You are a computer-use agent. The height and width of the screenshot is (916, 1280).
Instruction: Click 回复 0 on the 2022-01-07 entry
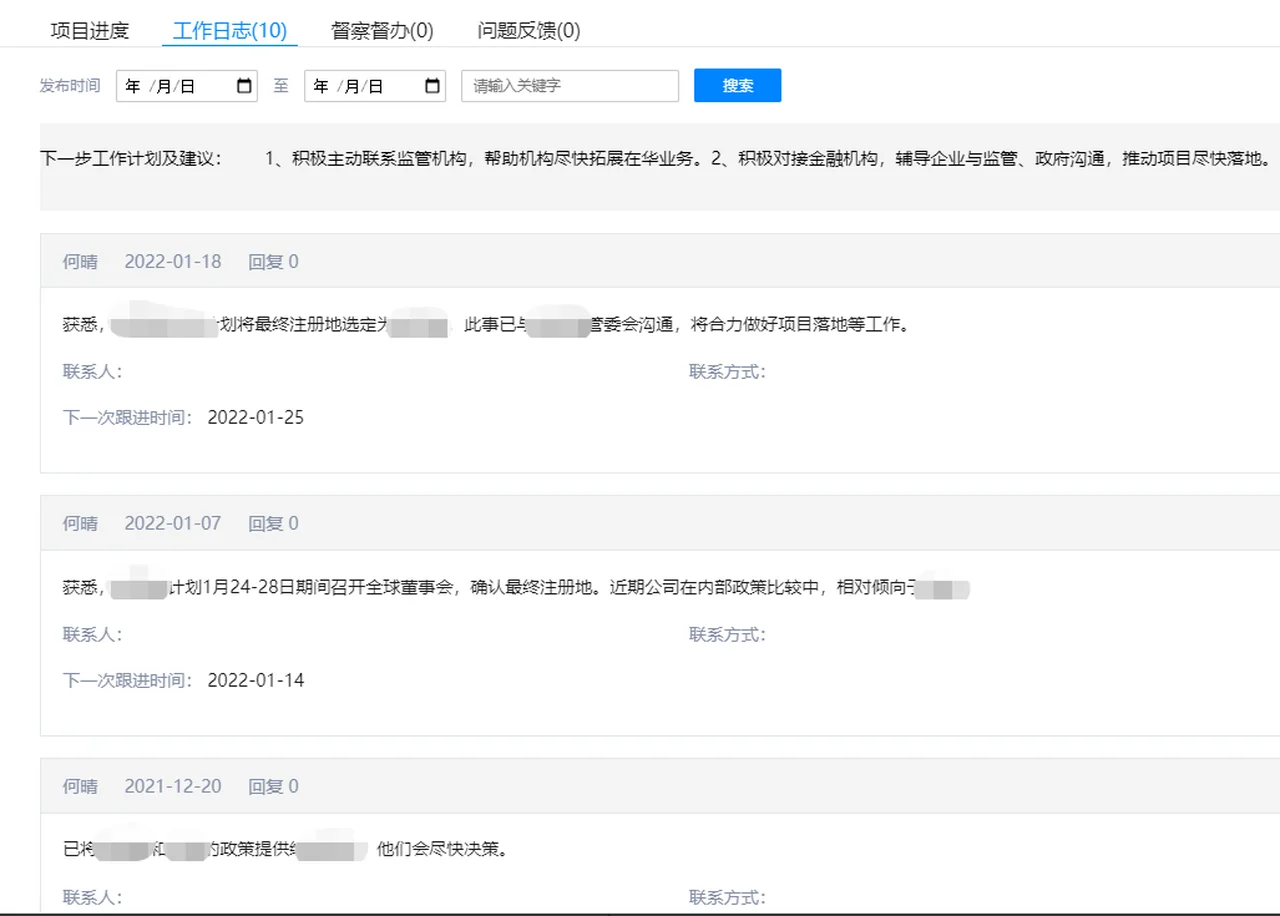click(274, 523)
